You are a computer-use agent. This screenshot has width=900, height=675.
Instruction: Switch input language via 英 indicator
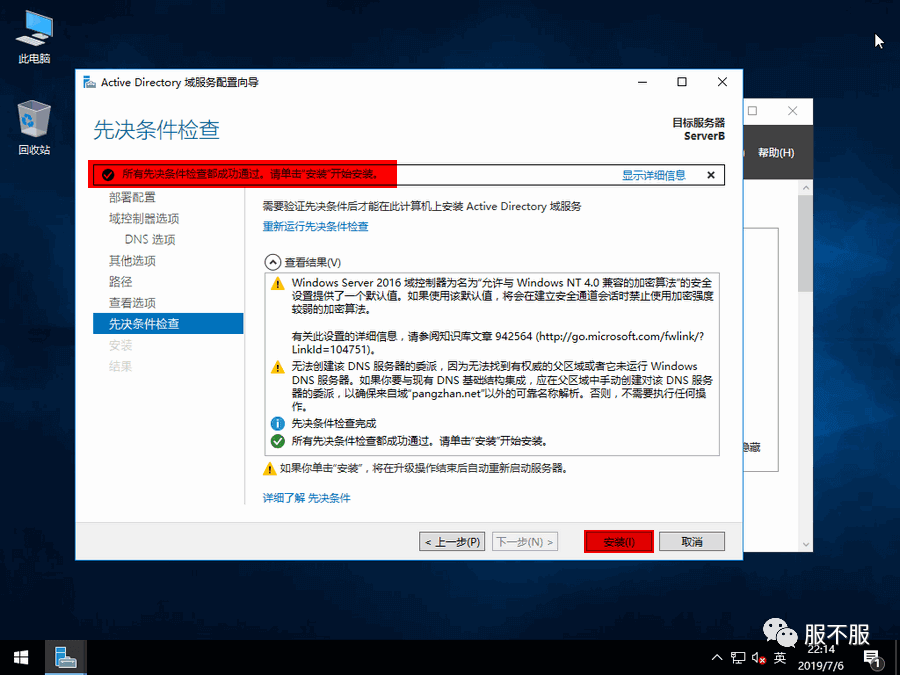pyautogui.click(x=779, y=658)
